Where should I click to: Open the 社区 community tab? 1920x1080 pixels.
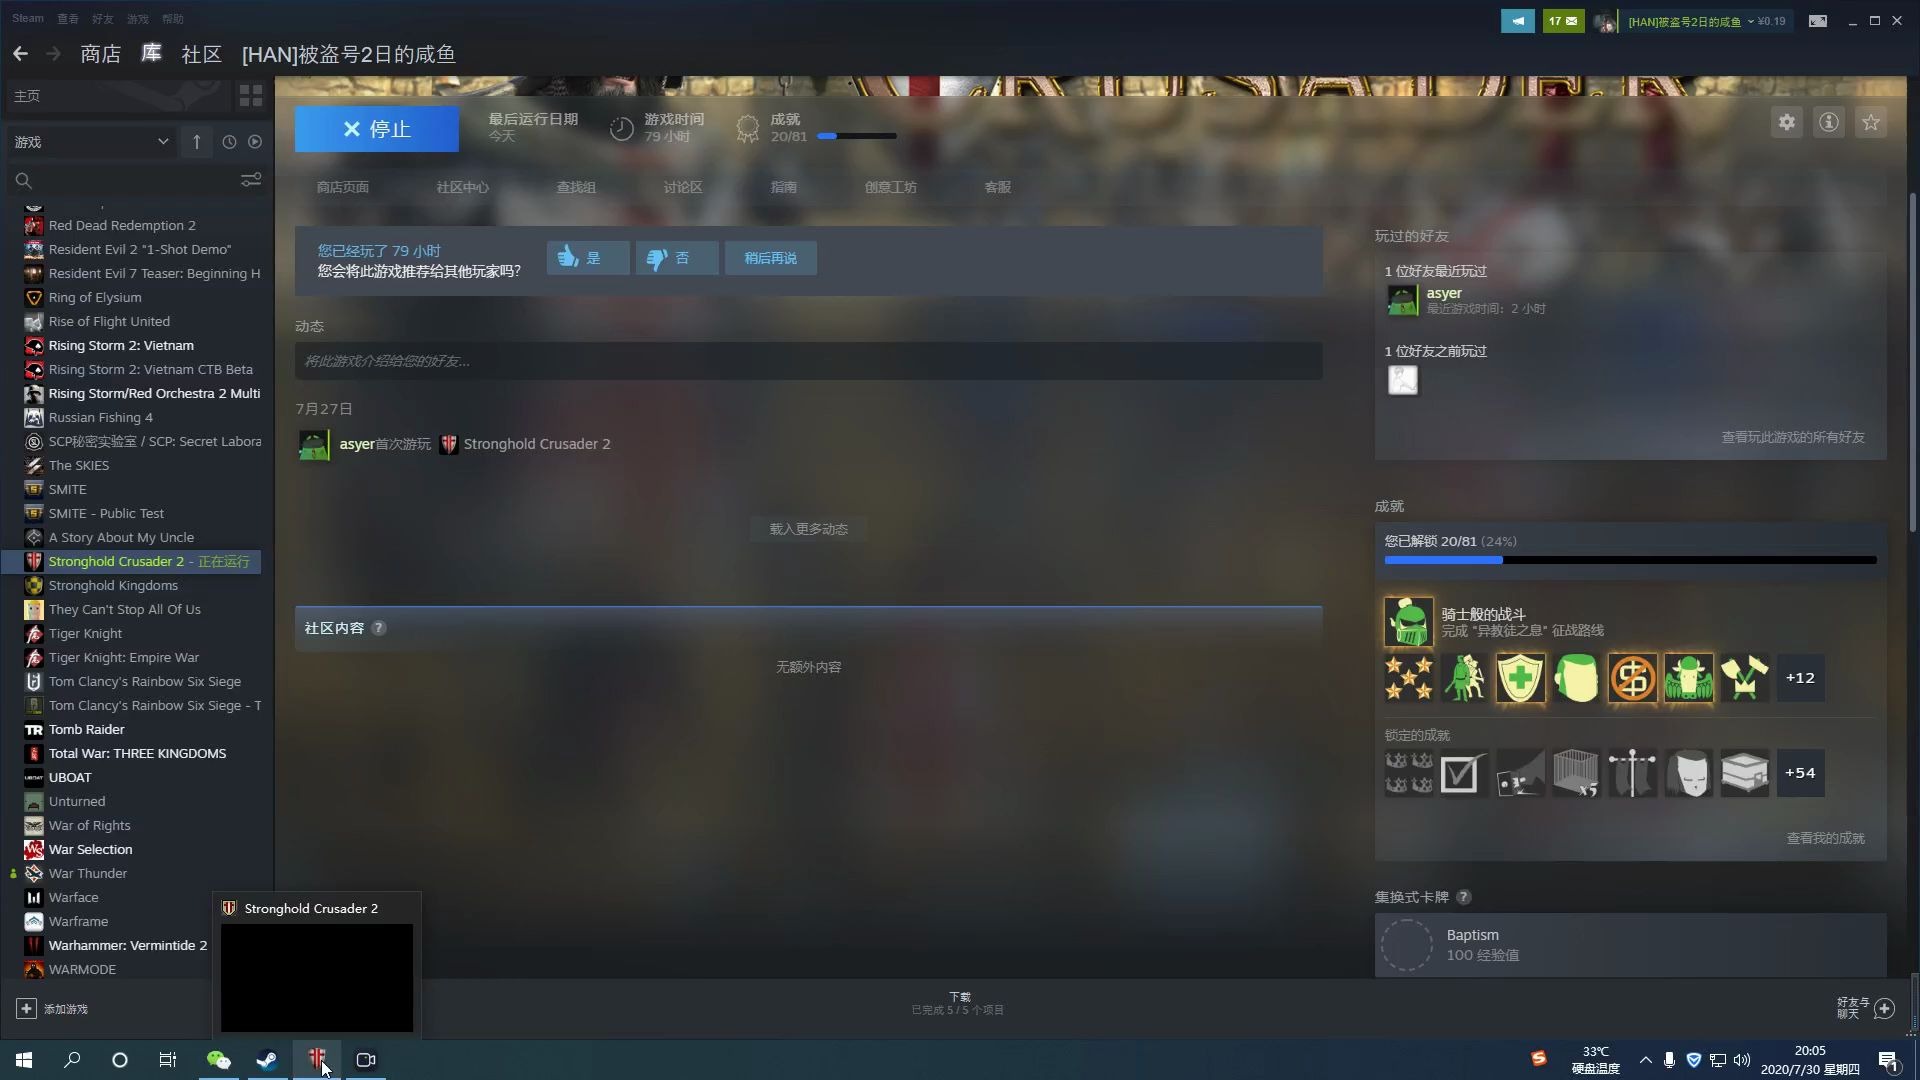201,54
